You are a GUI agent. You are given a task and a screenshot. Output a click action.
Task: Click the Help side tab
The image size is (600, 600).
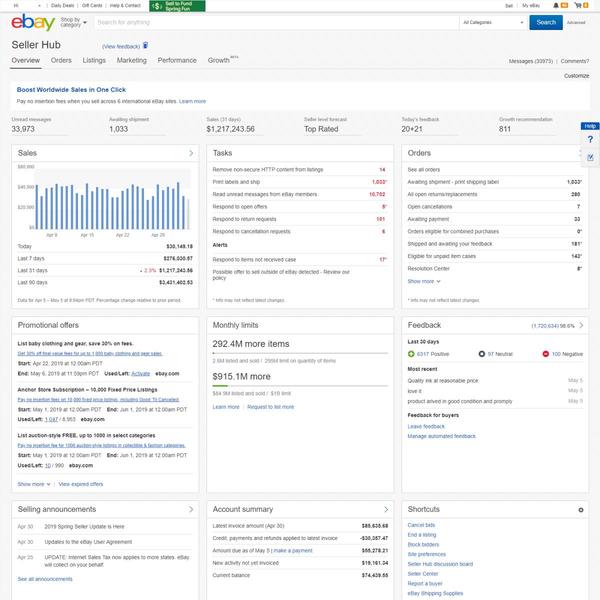[590, 126]
